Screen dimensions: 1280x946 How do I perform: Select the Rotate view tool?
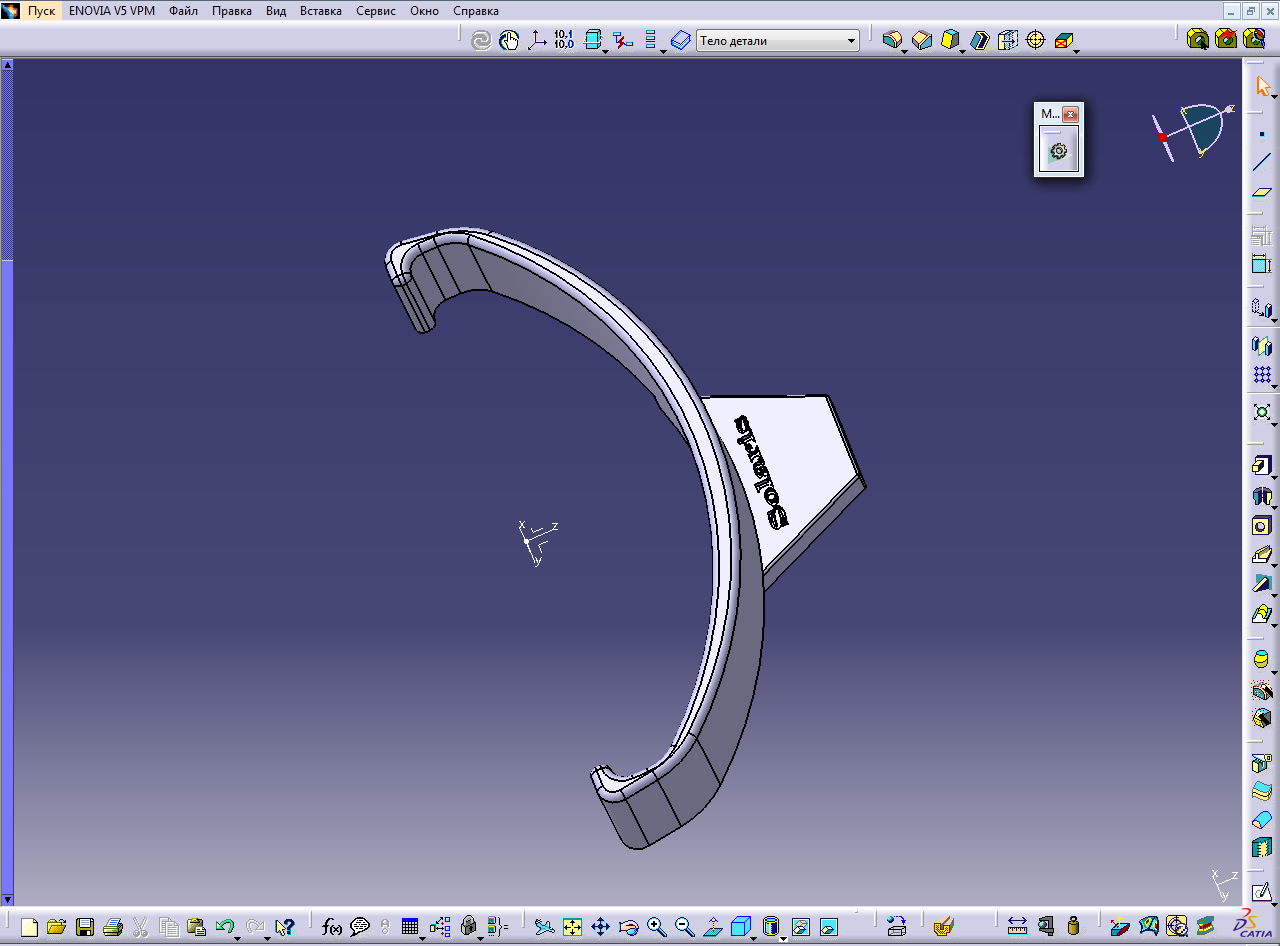628,927
